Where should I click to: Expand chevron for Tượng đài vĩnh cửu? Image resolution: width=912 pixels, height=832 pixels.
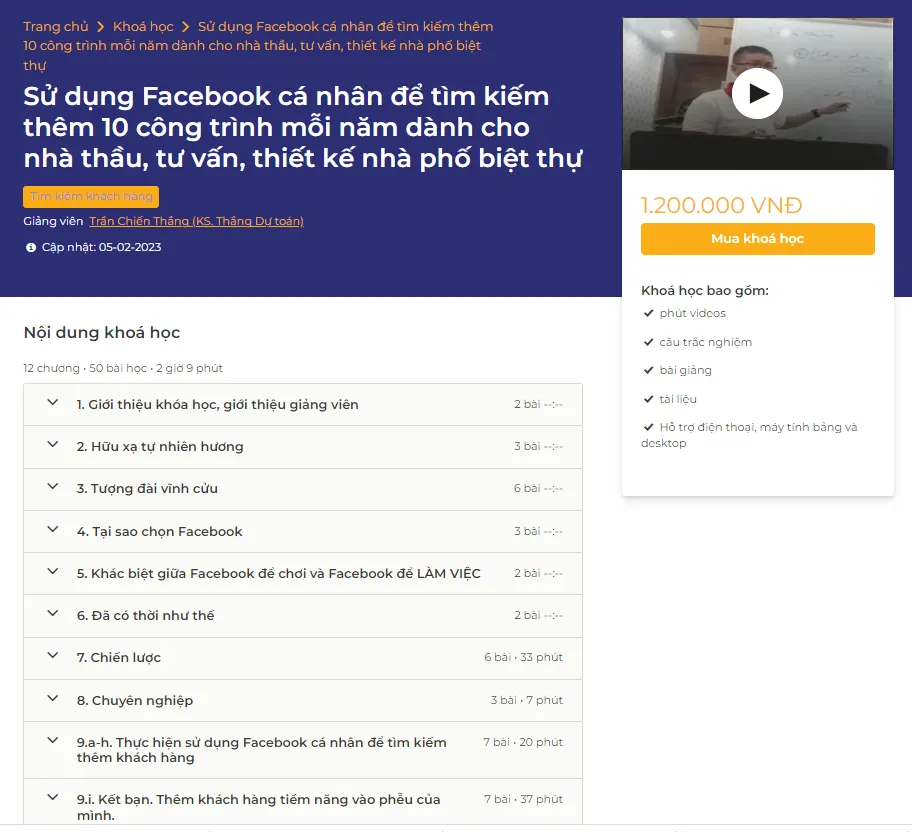click(53, 487)
